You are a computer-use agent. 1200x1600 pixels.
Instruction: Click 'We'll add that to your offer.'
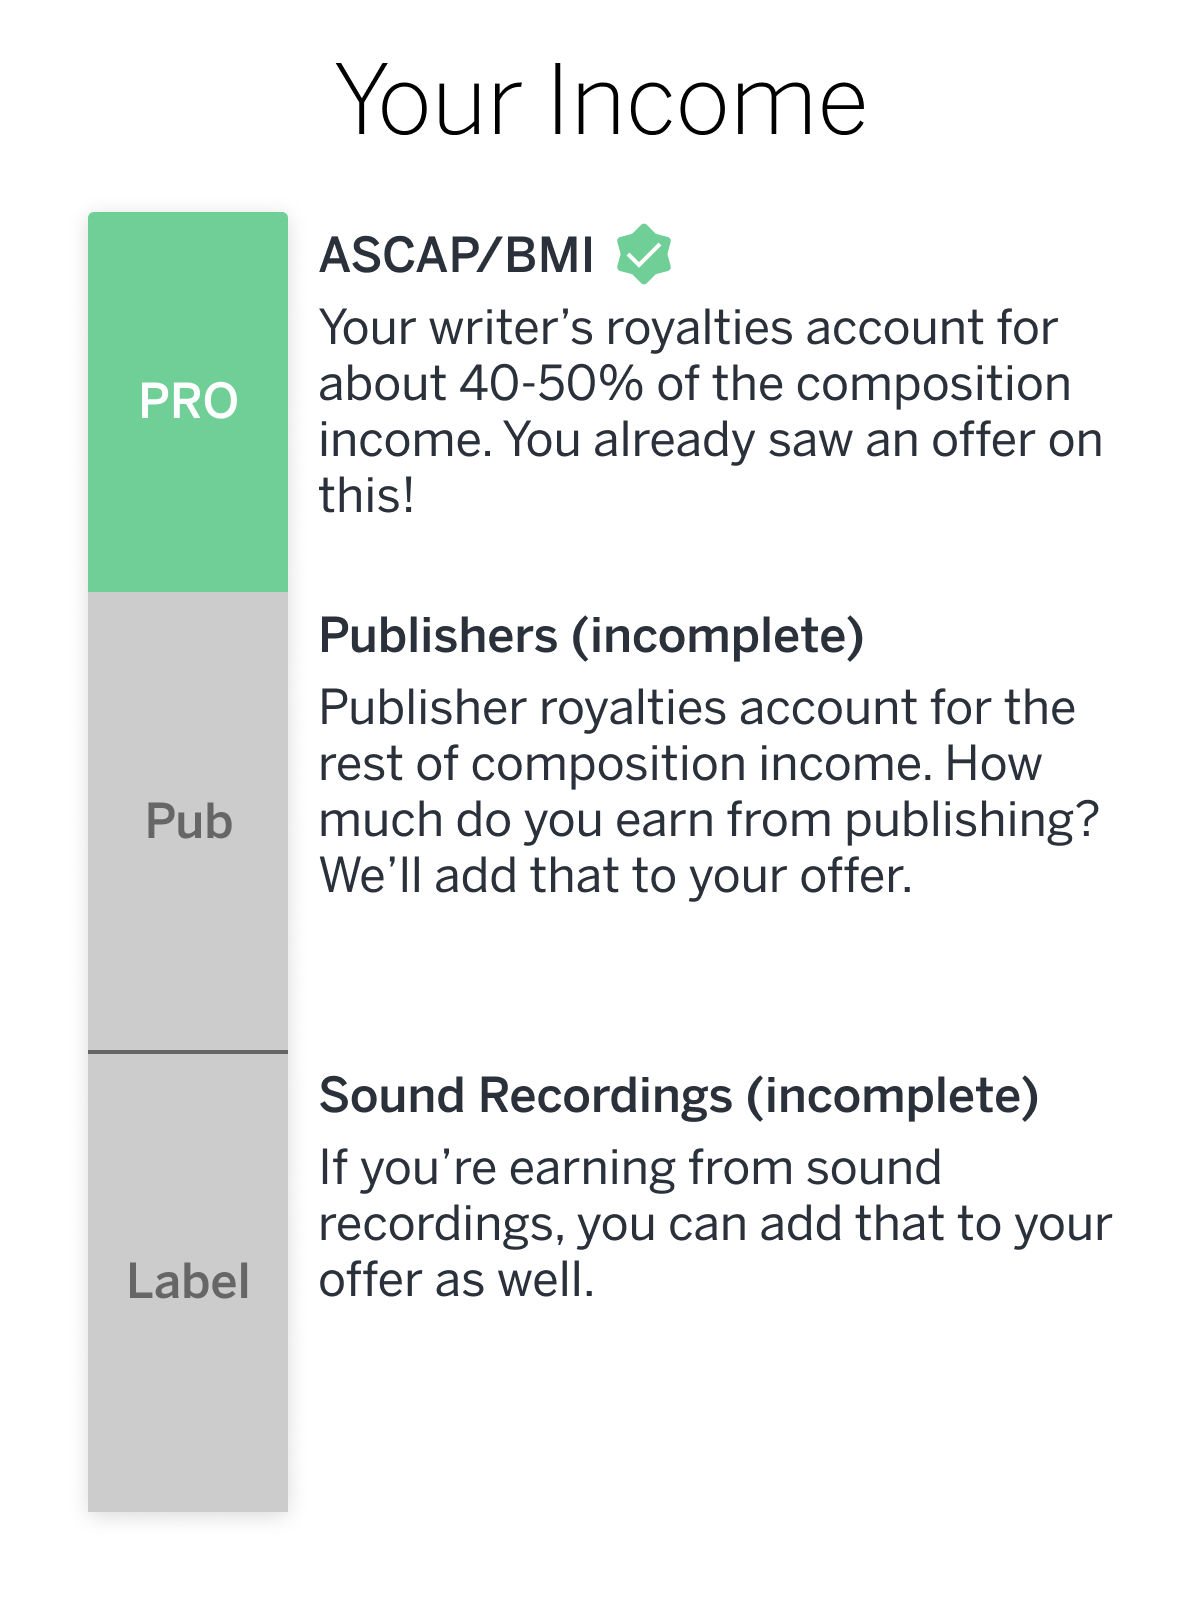coord(615,876)
